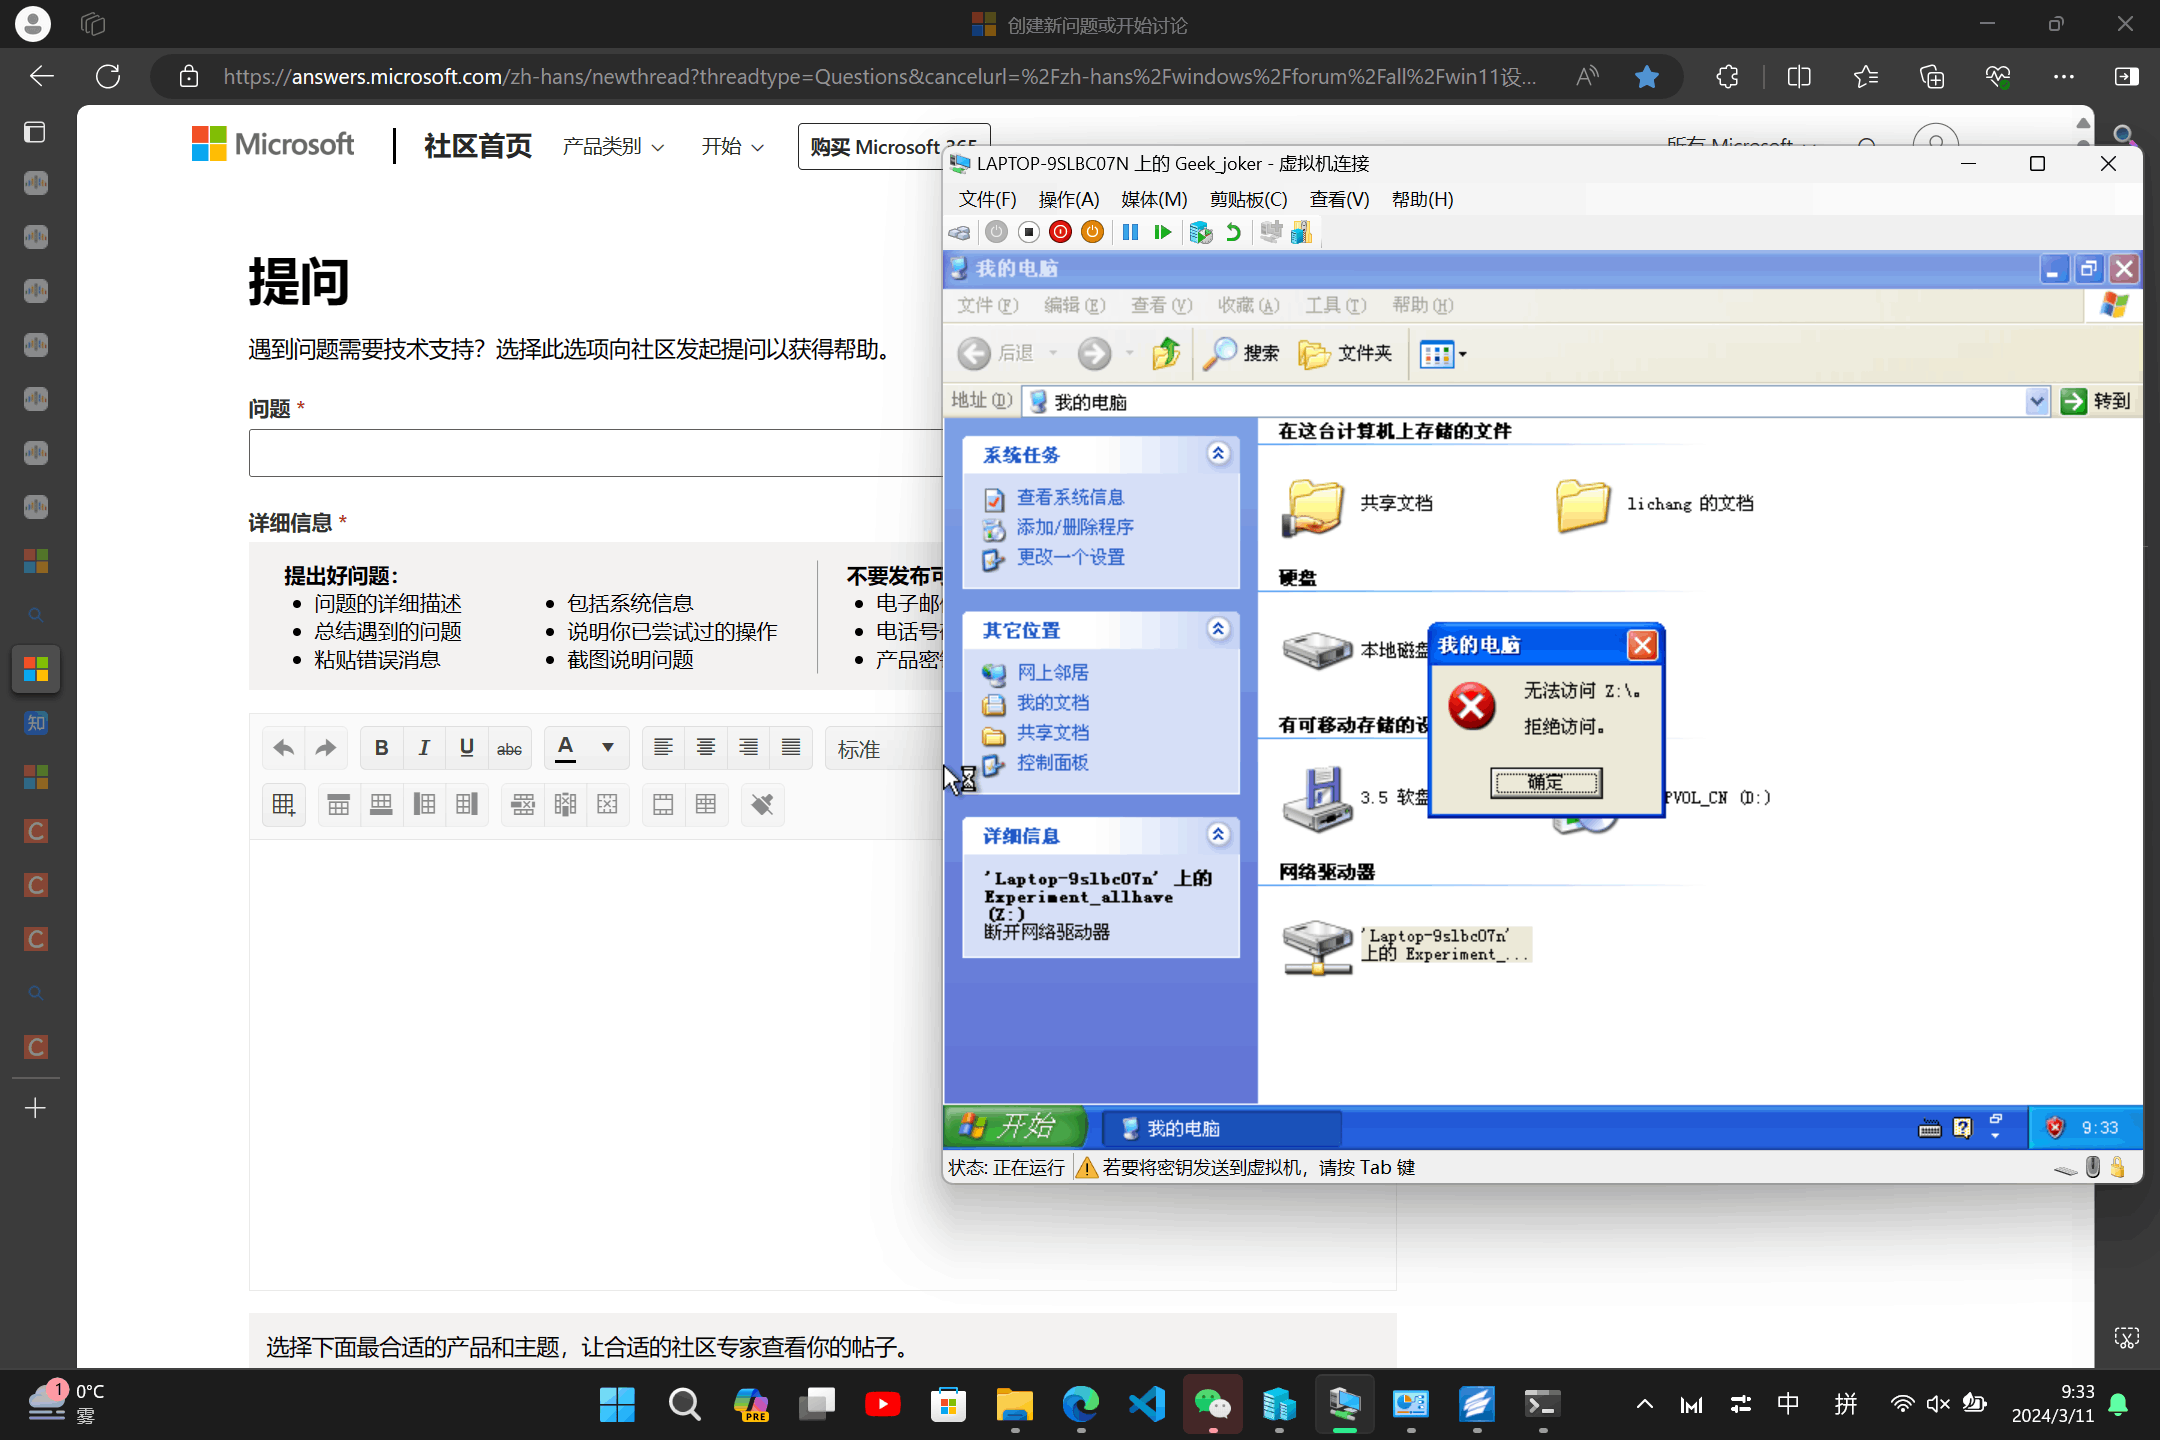Click Ctrl+Alt+Del icon in VM toolbar
Image resolution: width=2160 pixels, height=1440 pixels.
(x=959, y=232)
